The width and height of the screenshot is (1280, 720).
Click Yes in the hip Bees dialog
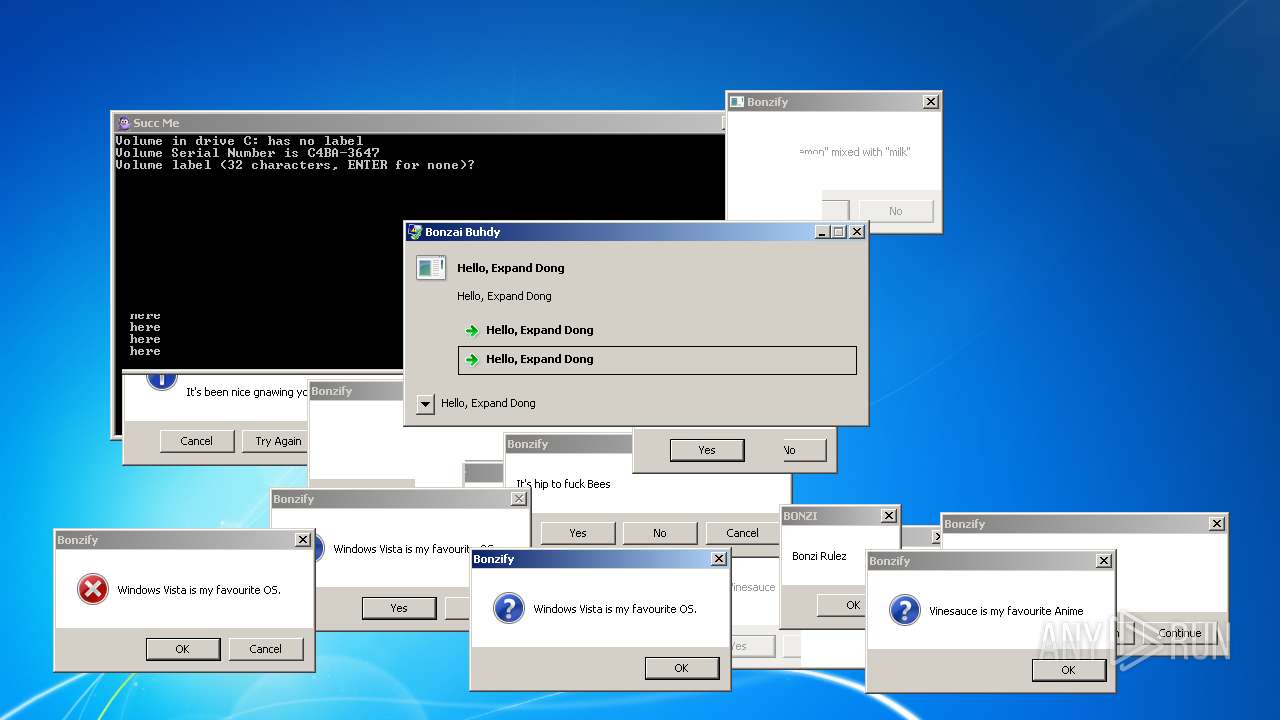[578, 533]
